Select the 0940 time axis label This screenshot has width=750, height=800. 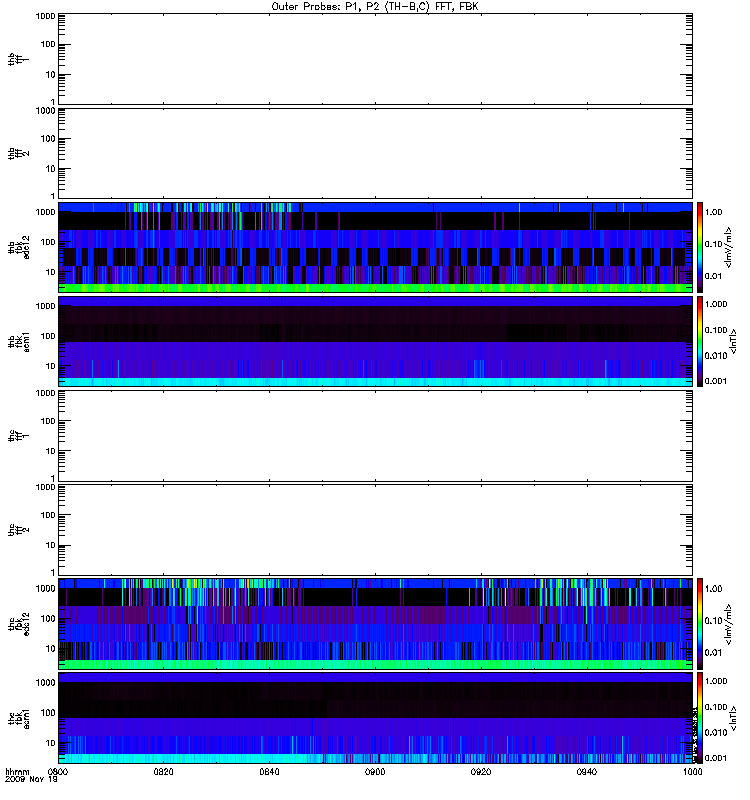coord(587,772)
